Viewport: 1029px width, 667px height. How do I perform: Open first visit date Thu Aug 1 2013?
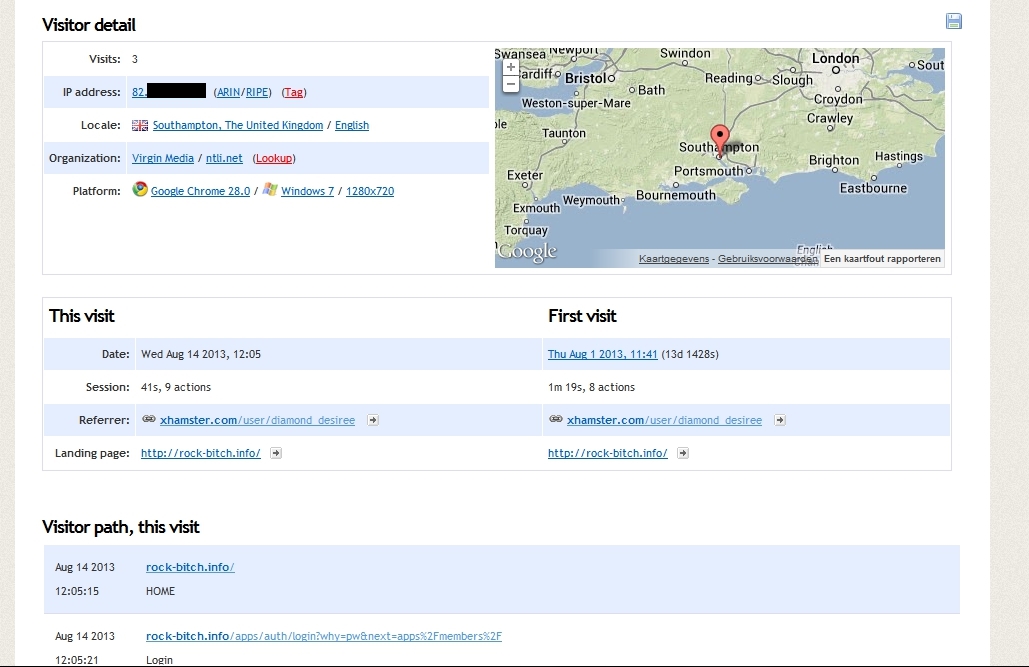click(602, 354)
